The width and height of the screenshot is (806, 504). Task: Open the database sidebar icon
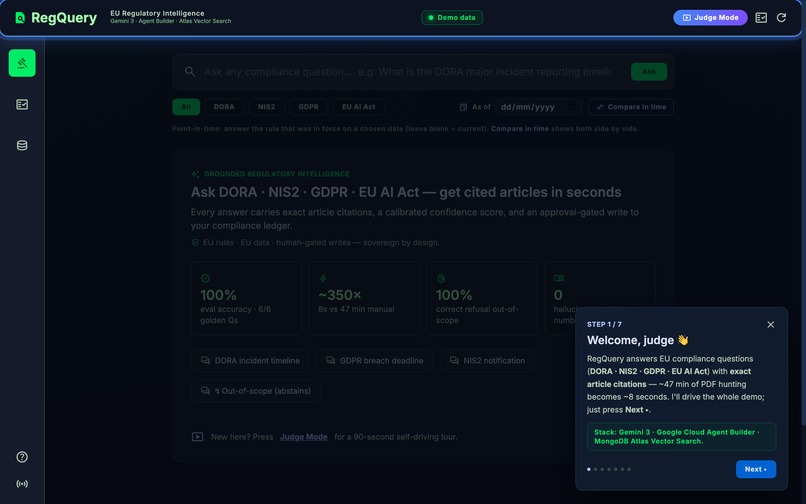tap(22, 146)
